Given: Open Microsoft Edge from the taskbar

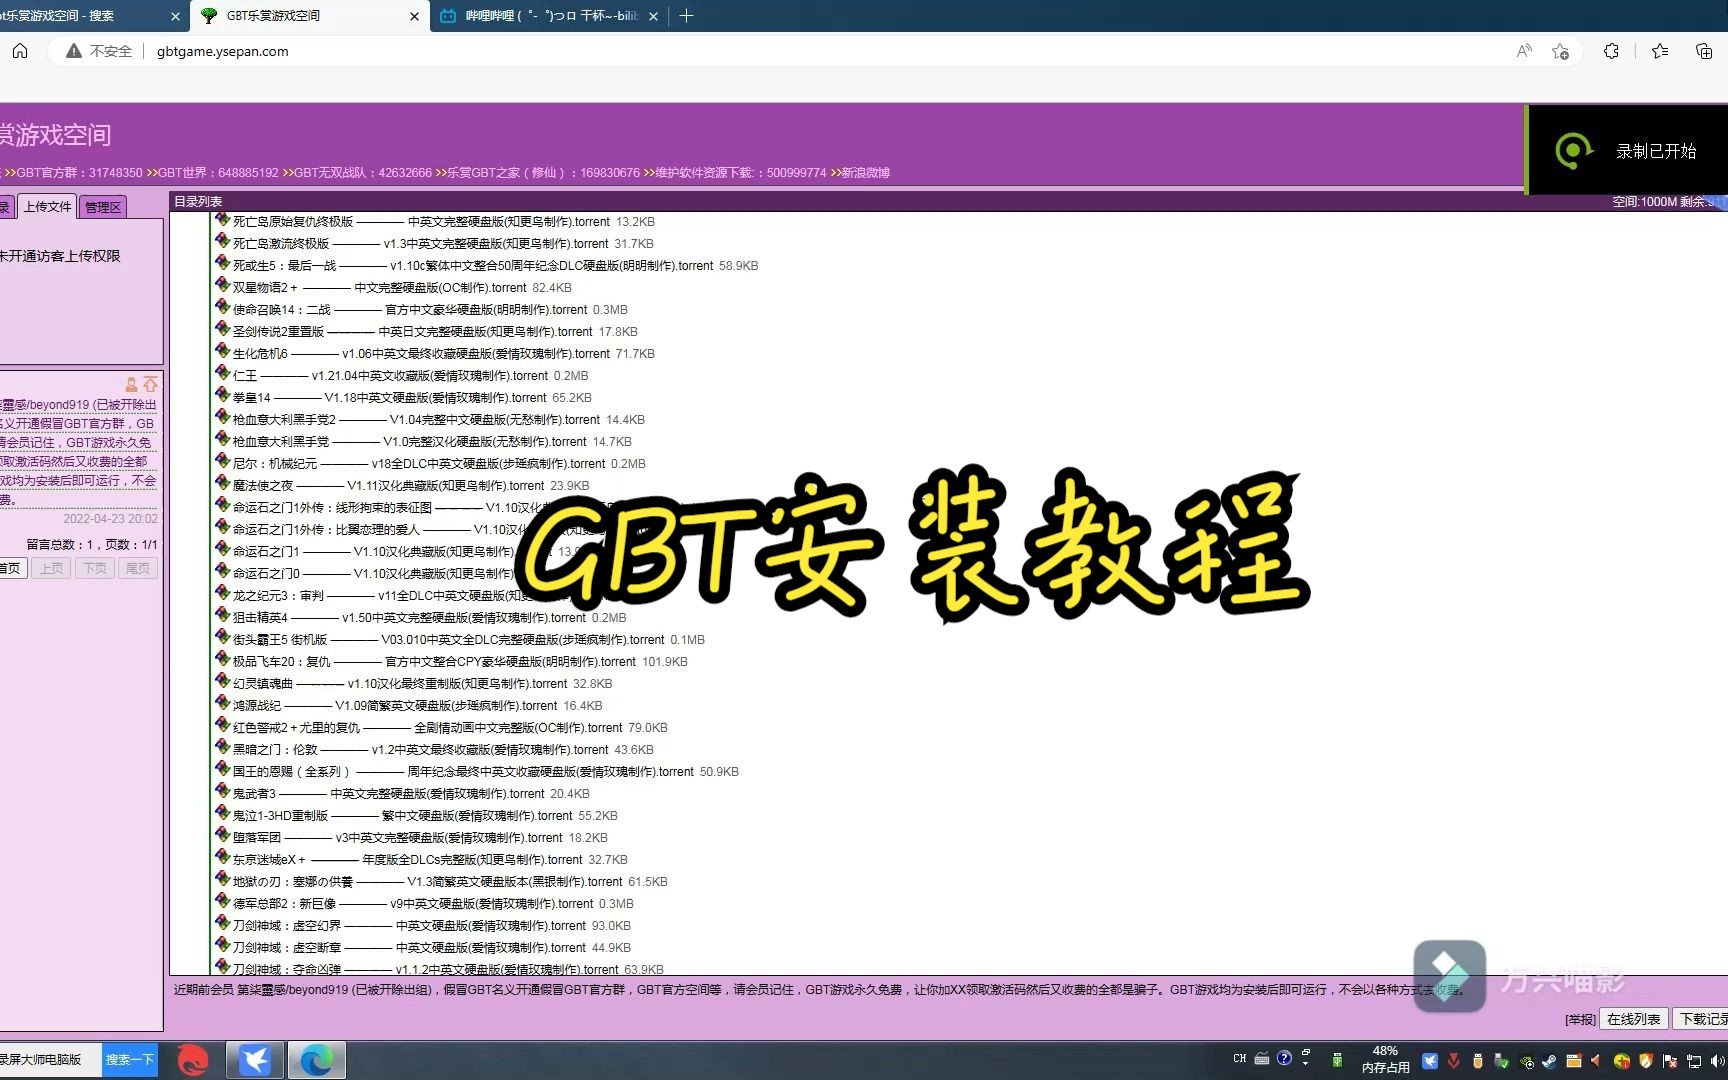Looking at the screenshot, I should point(317,1060).
